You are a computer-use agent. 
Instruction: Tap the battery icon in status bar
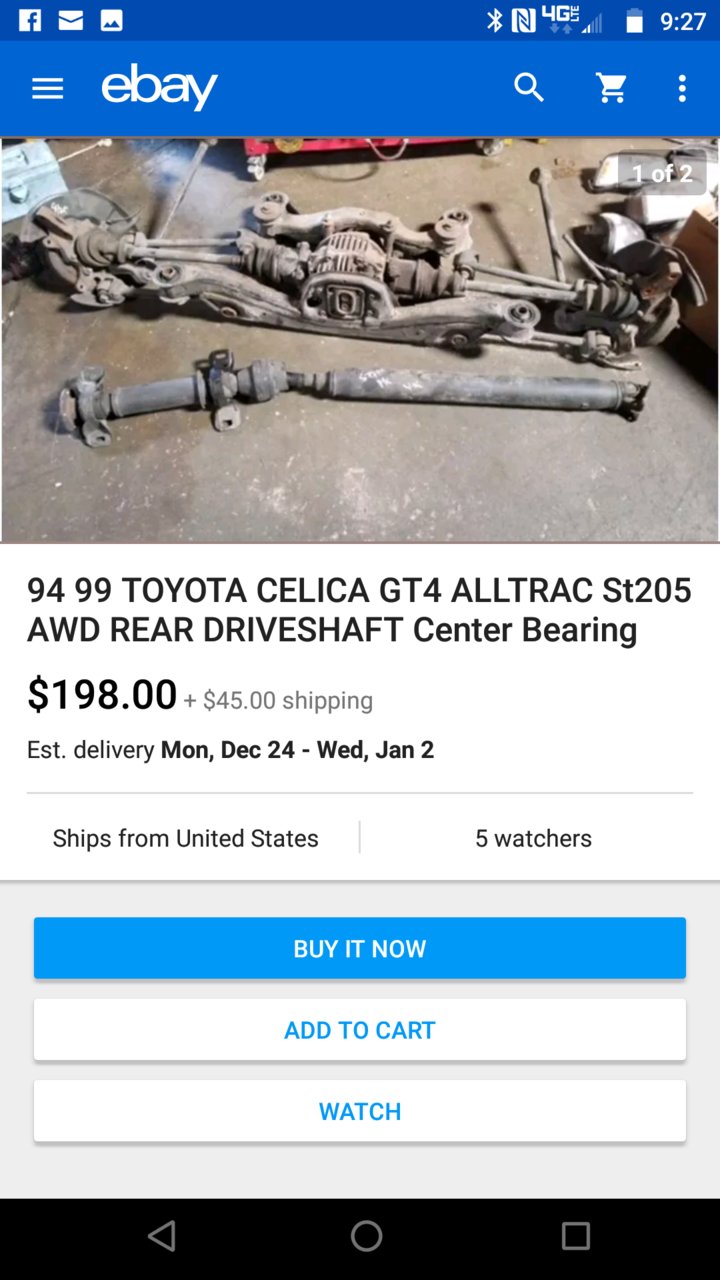coord(634,21)
